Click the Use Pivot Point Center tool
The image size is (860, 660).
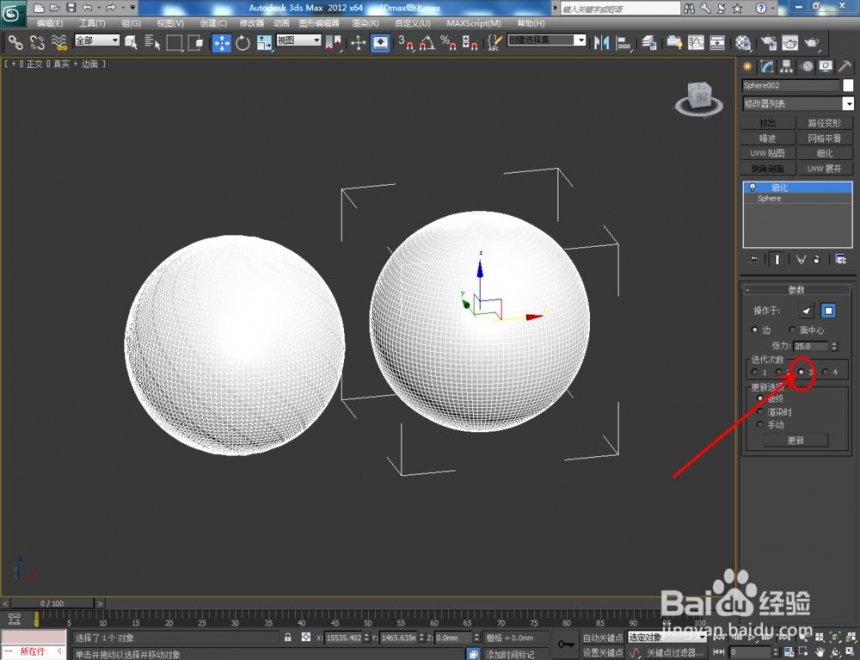pyautogui.click(x=333, y=43)
